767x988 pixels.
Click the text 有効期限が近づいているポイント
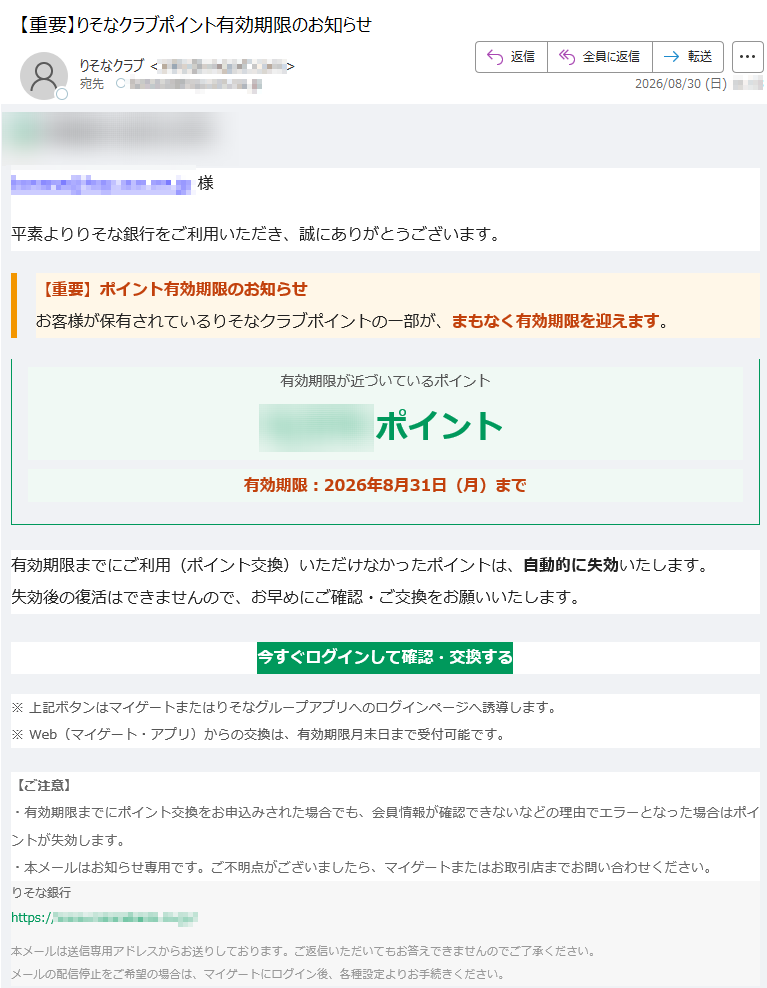(385, 381)
